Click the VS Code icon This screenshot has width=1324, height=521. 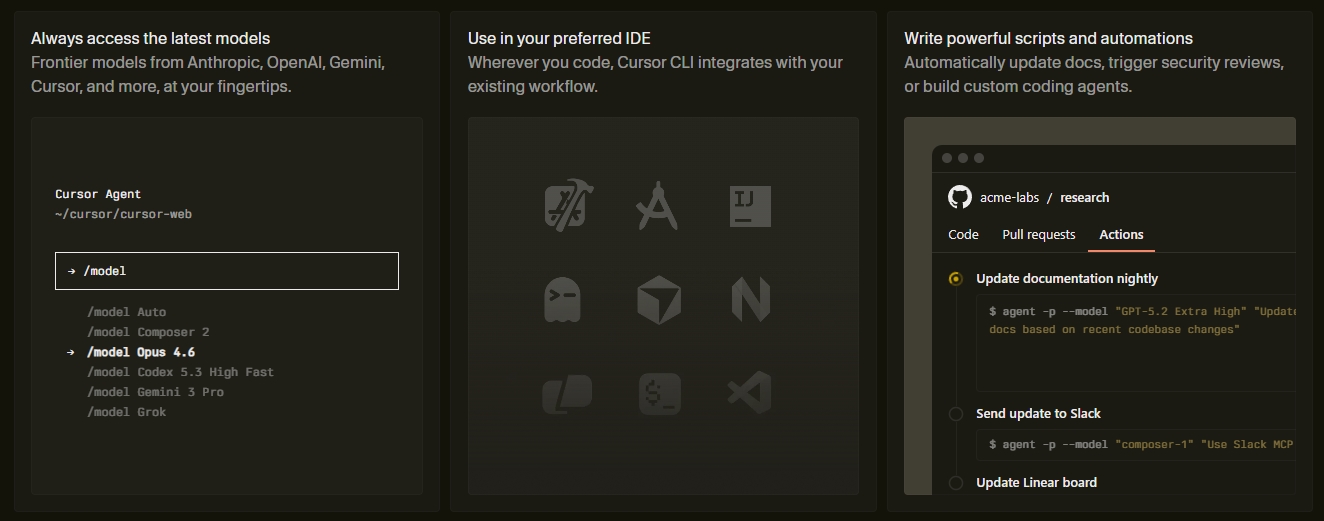tap(750, 393)
